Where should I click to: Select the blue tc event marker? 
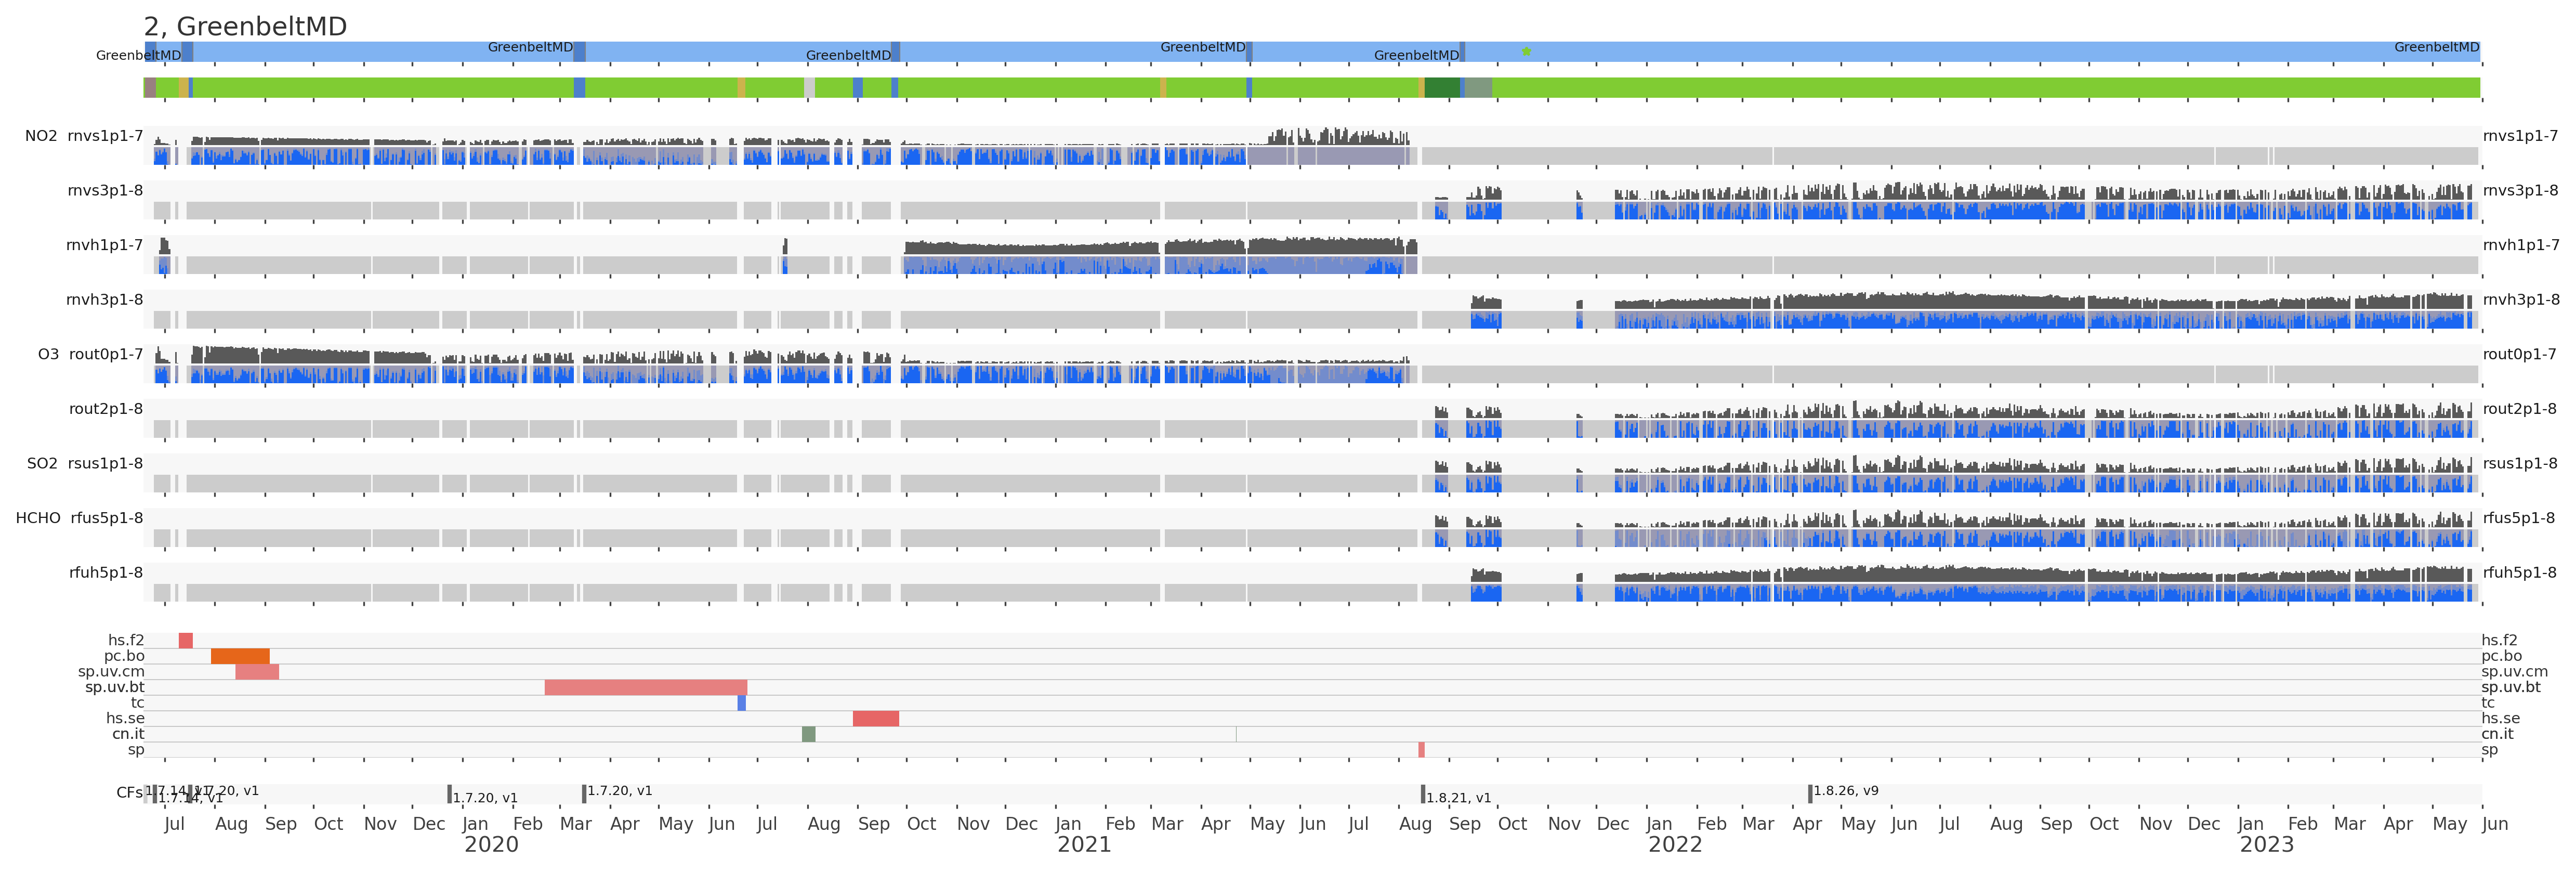click(741, 703)
